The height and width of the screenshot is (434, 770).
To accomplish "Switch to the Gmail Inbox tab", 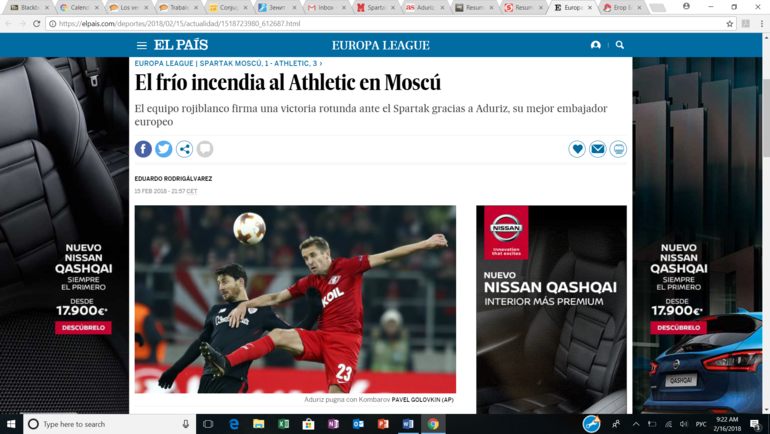I will tap(326, 7).
